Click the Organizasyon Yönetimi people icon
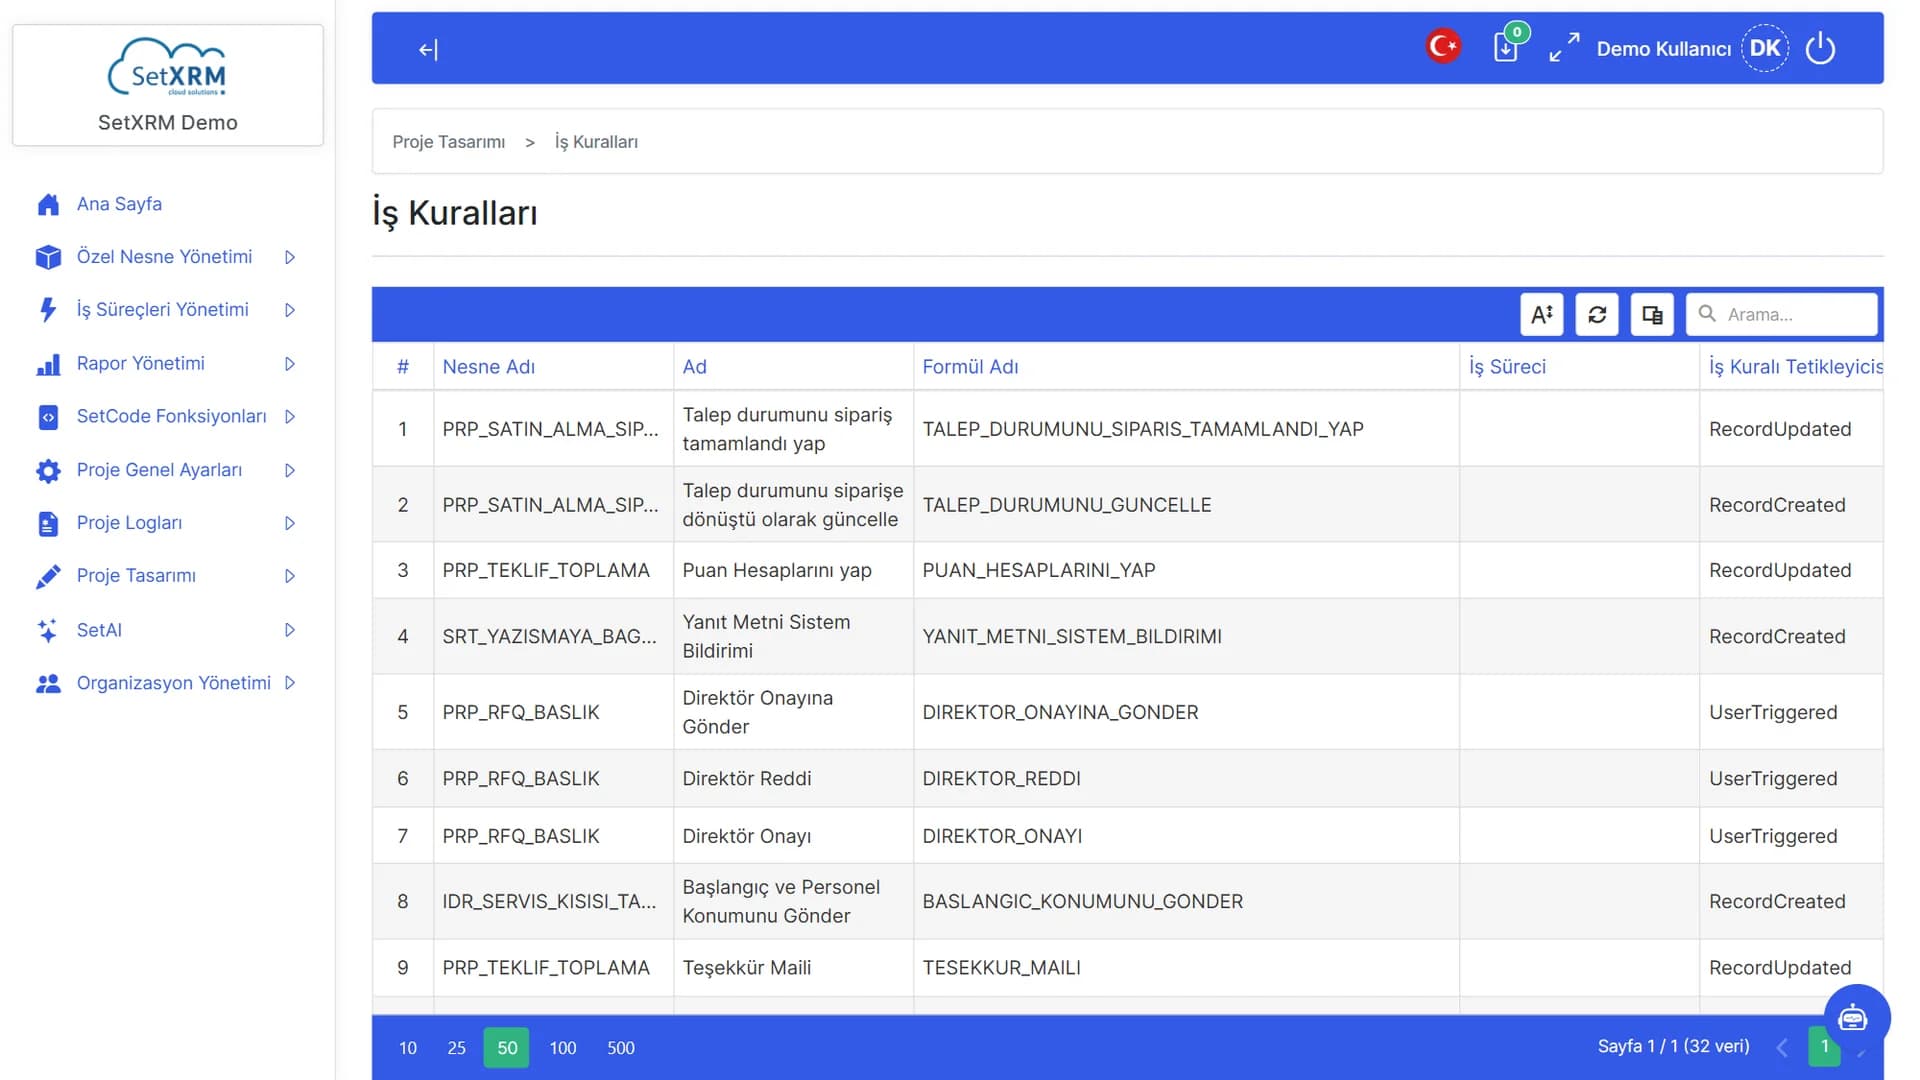This screenshot has height=1080, width=1920. [x=48, y=683]
